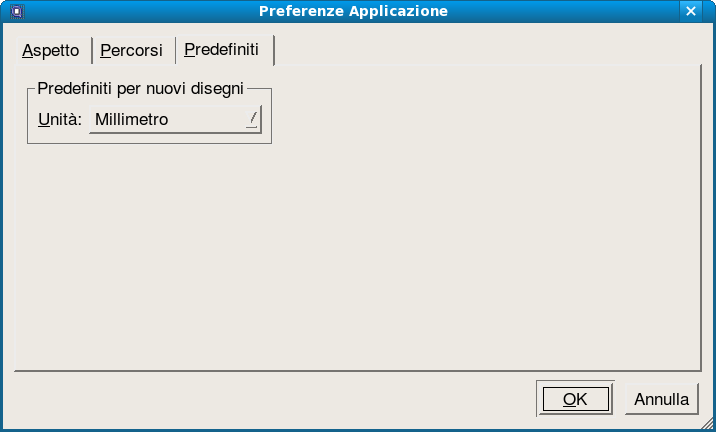716x432 pixels.
Task: Open the Unità dropdown showing Millimetro
Action: coord(175,120)
